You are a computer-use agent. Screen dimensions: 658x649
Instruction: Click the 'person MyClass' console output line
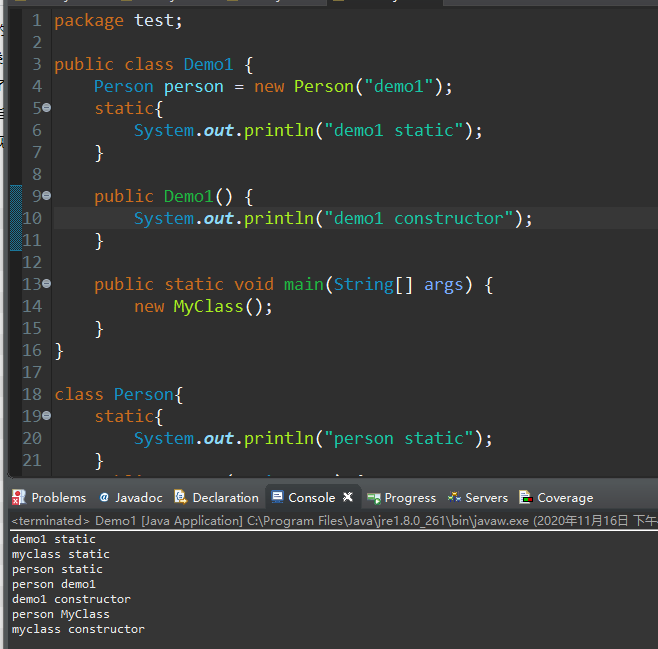pos(61,614)
